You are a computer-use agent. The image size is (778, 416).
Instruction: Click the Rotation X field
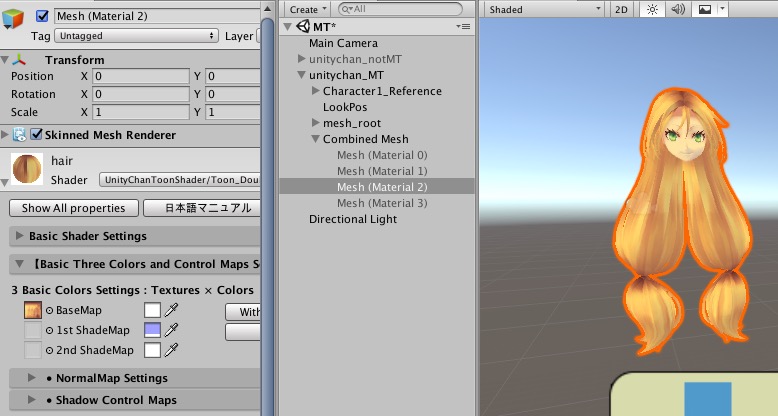click(141, 94)
